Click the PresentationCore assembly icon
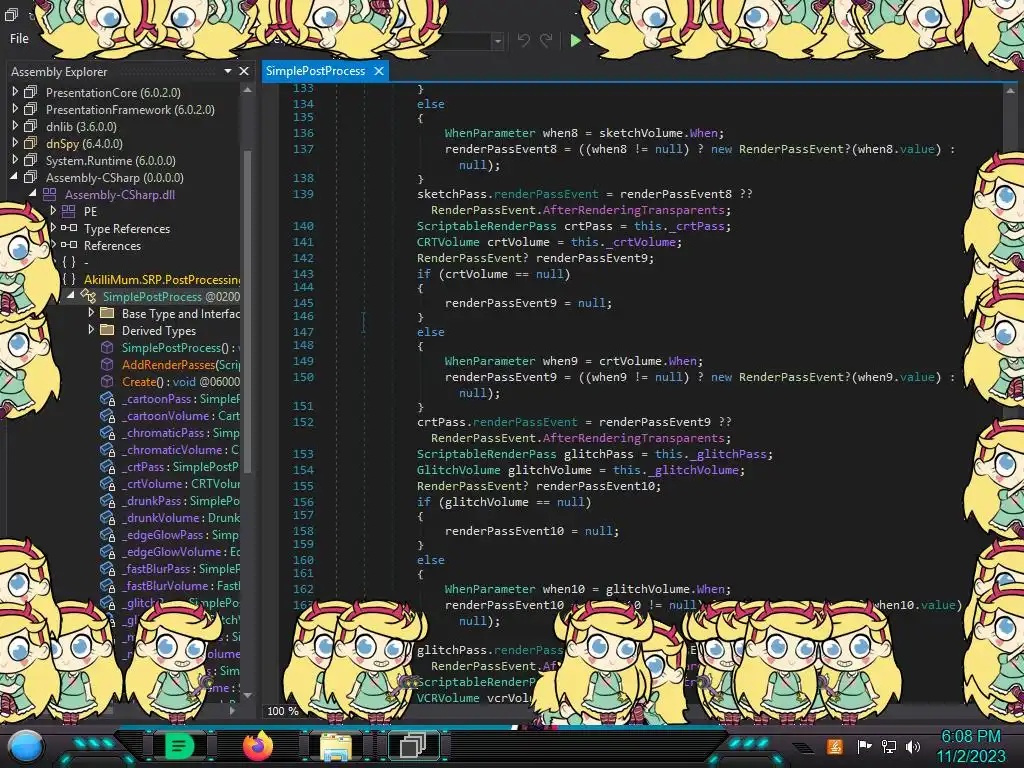The width and height of the screenshot is (1024, 768). 31,92
